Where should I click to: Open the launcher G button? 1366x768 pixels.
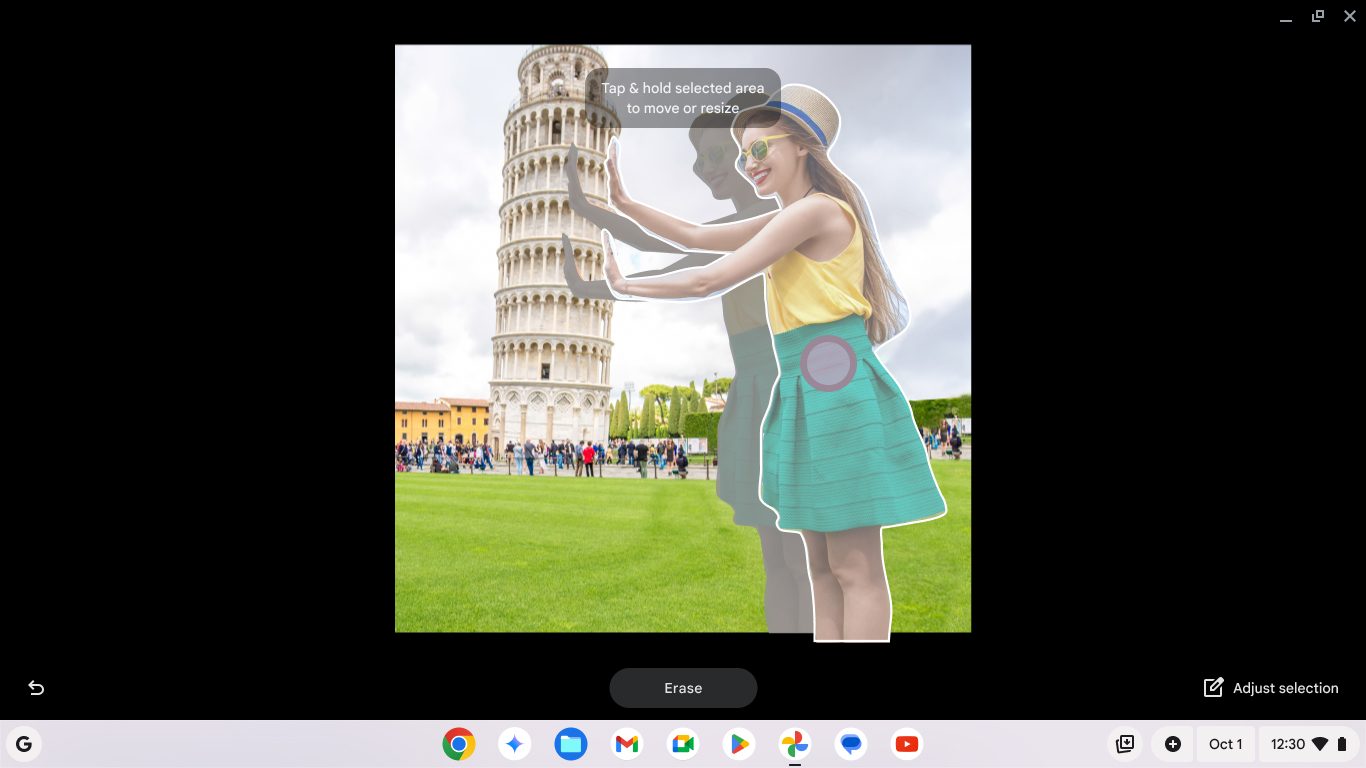pyautogui.click(x=24, y=744)
